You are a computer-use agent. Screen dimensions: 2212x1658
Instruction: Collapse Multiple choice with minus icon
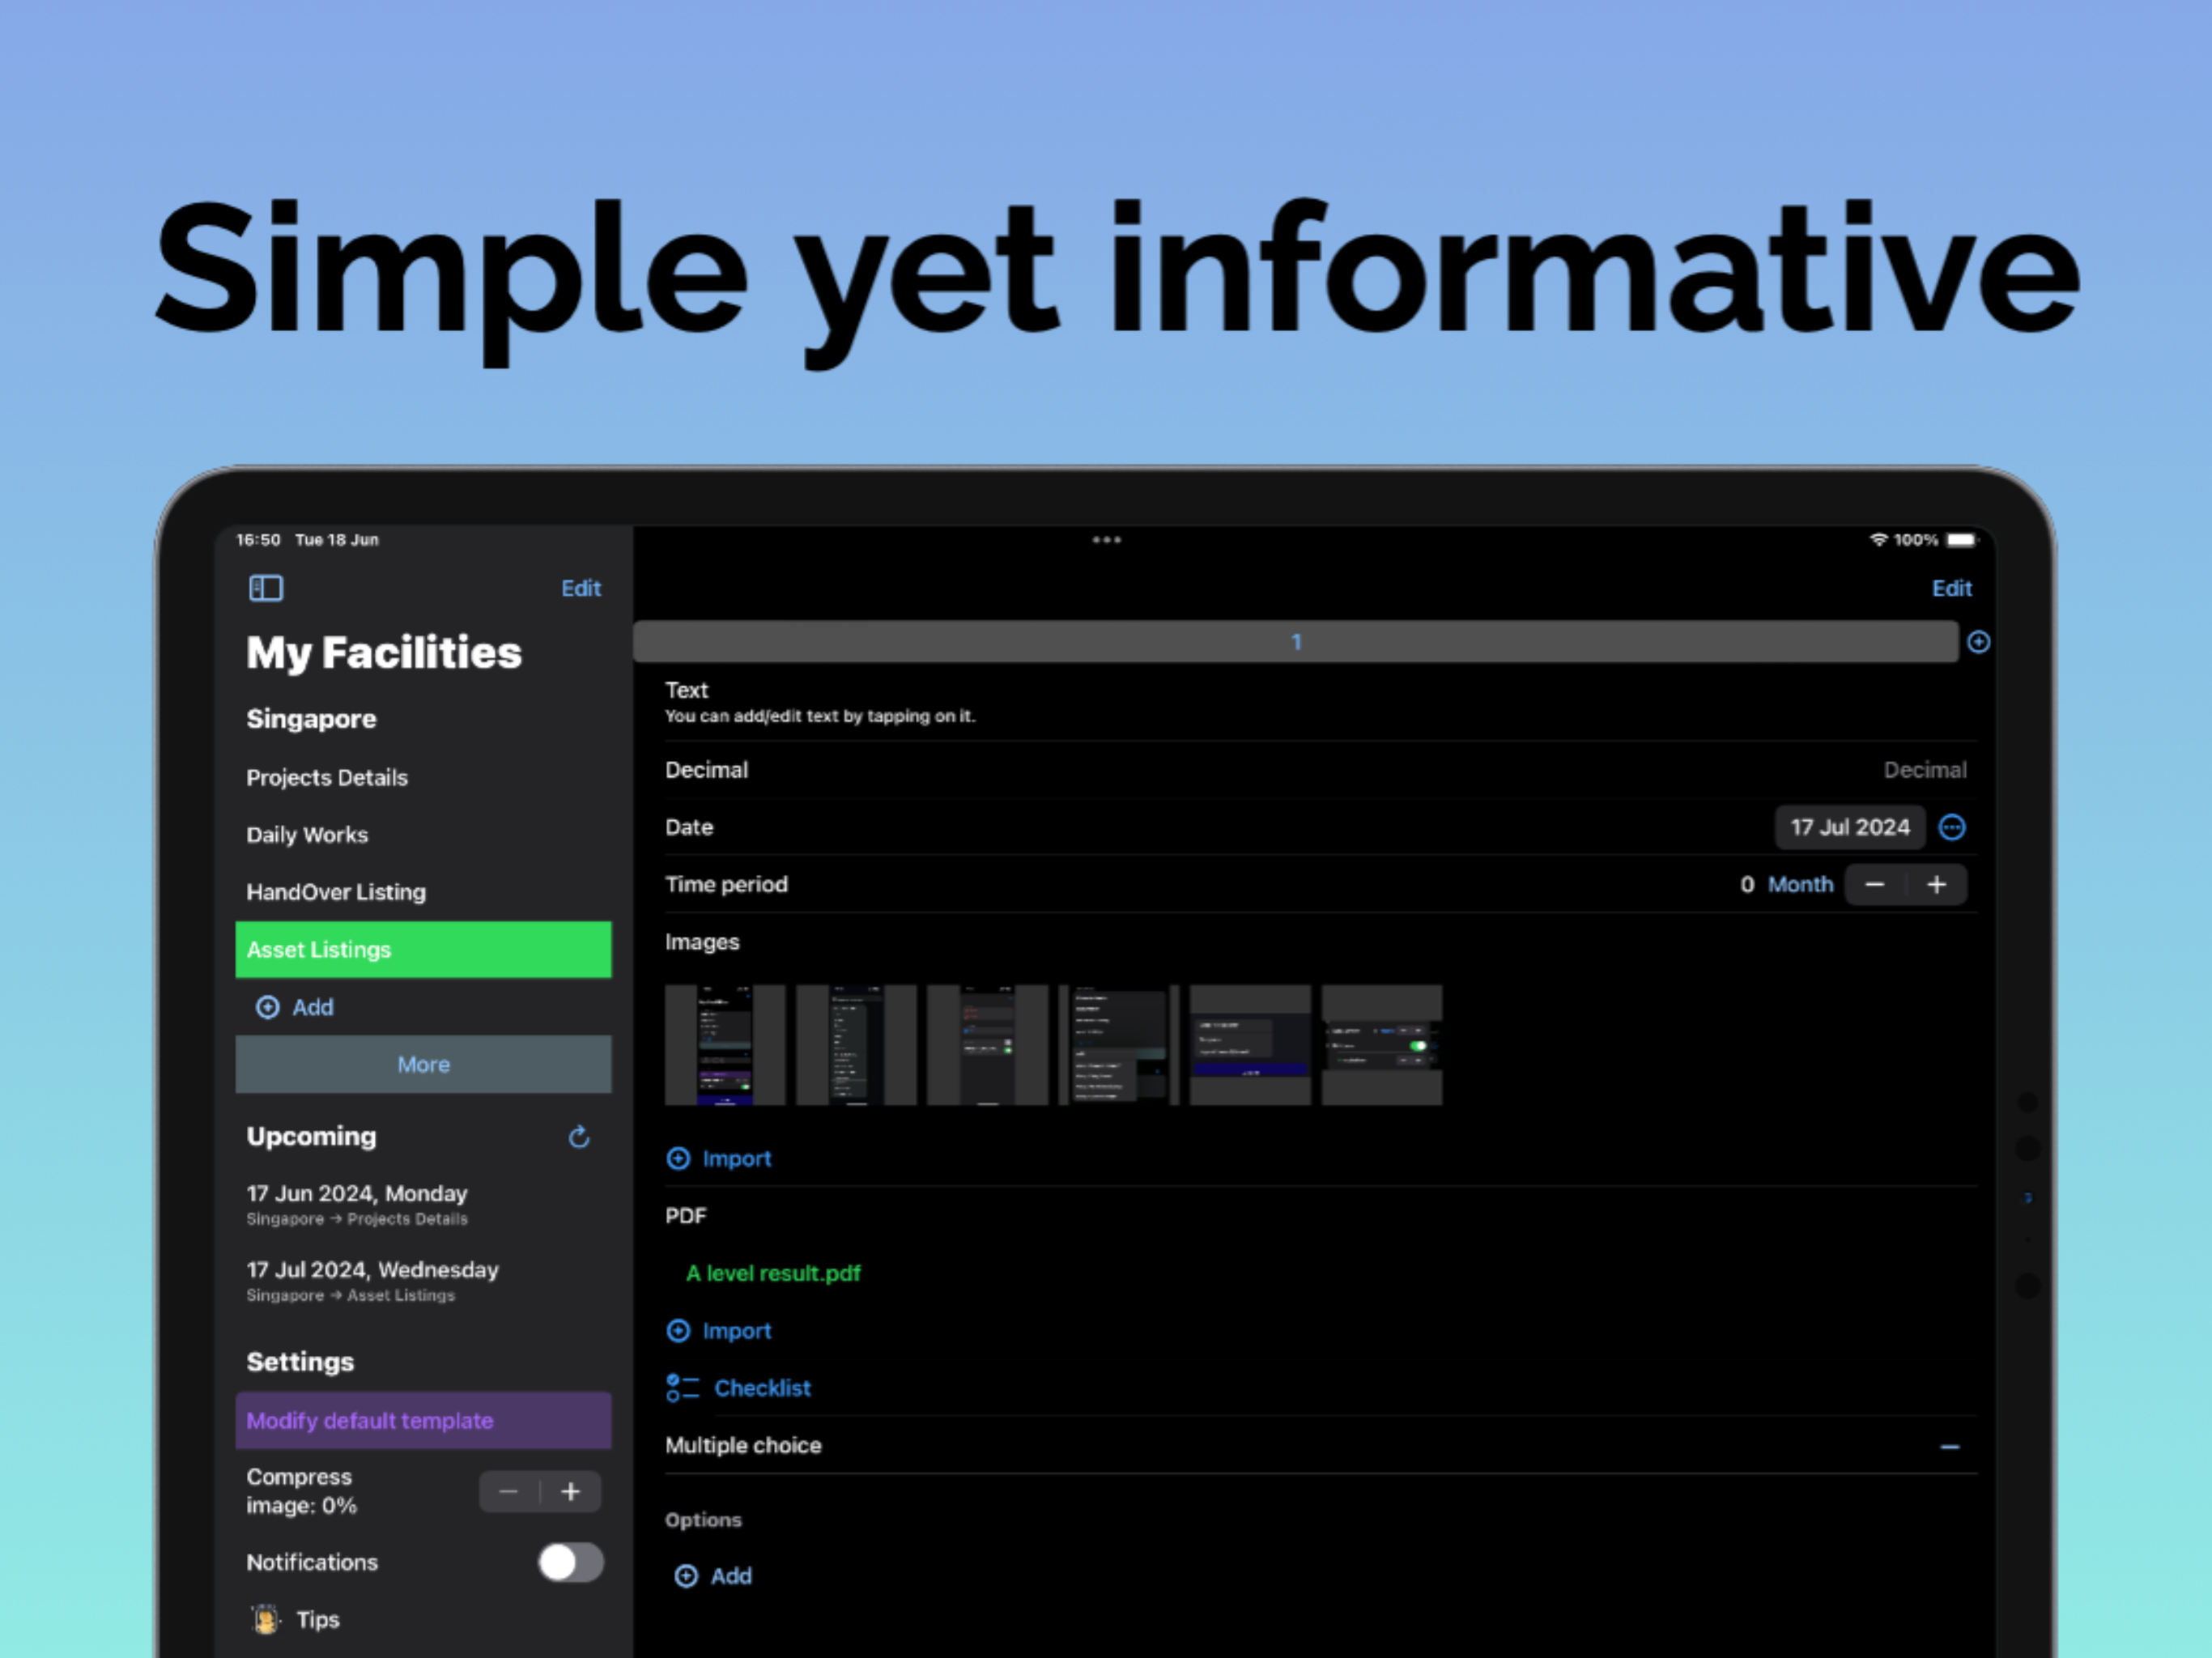[x=1950, y=1446]
